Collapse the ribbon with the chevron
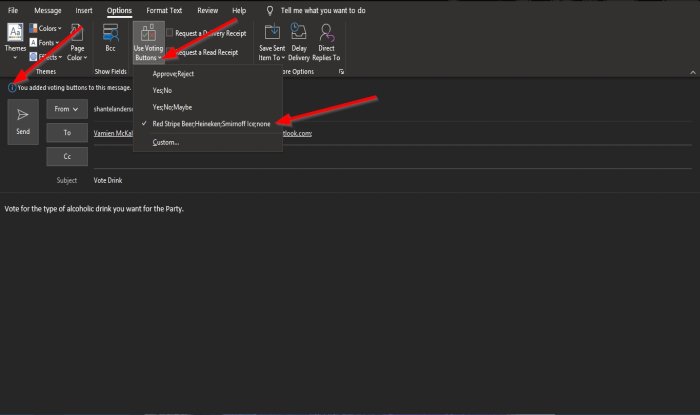 point(693,72)
